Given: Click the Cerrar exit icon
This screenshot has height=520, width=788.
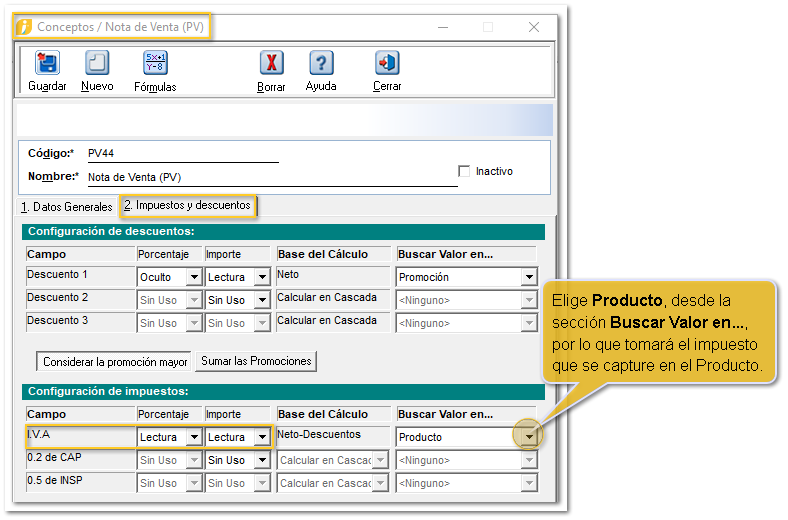Looking at the screenshot, I should tap(387, 64).
